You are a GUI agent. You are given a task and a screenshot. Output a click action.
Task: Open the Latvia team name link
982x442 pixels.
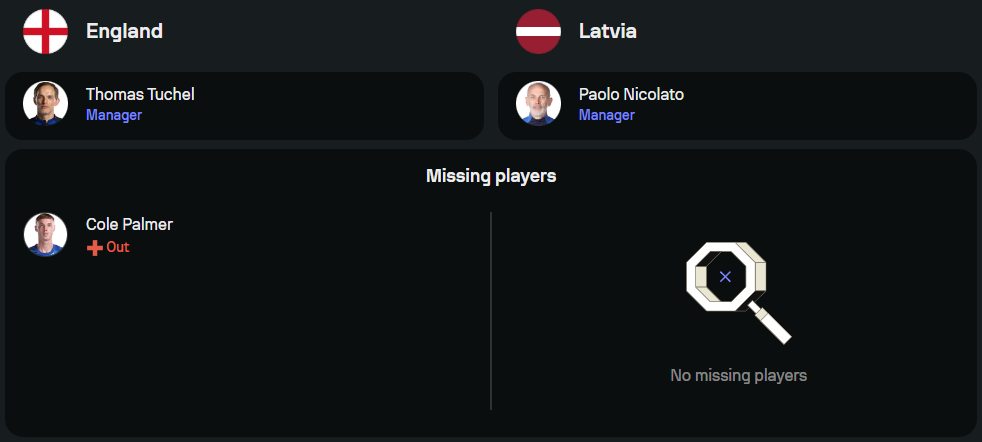tap(607, 31)
